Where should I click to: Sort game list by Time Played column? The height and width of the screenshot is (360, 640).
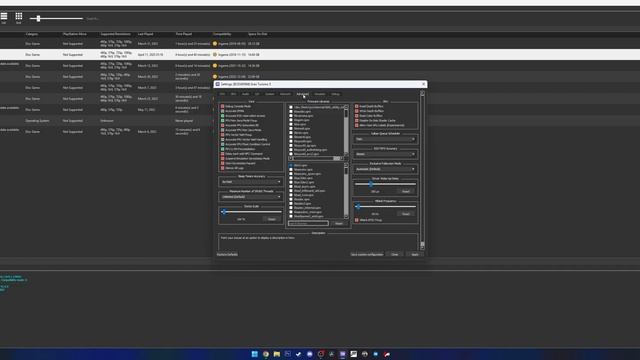(184, 34)
